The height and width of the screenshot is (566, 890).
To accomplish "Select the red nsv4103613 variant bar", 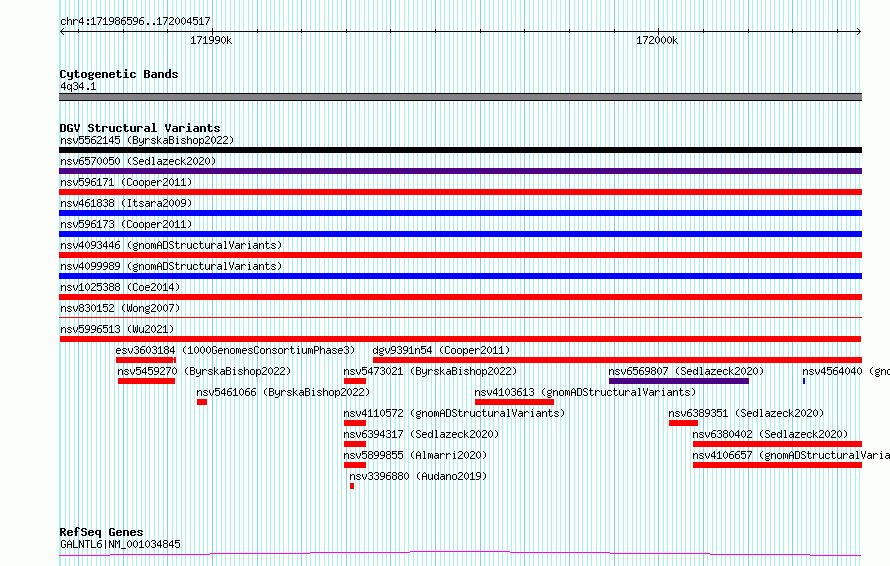I will click(x=514, y=402).
